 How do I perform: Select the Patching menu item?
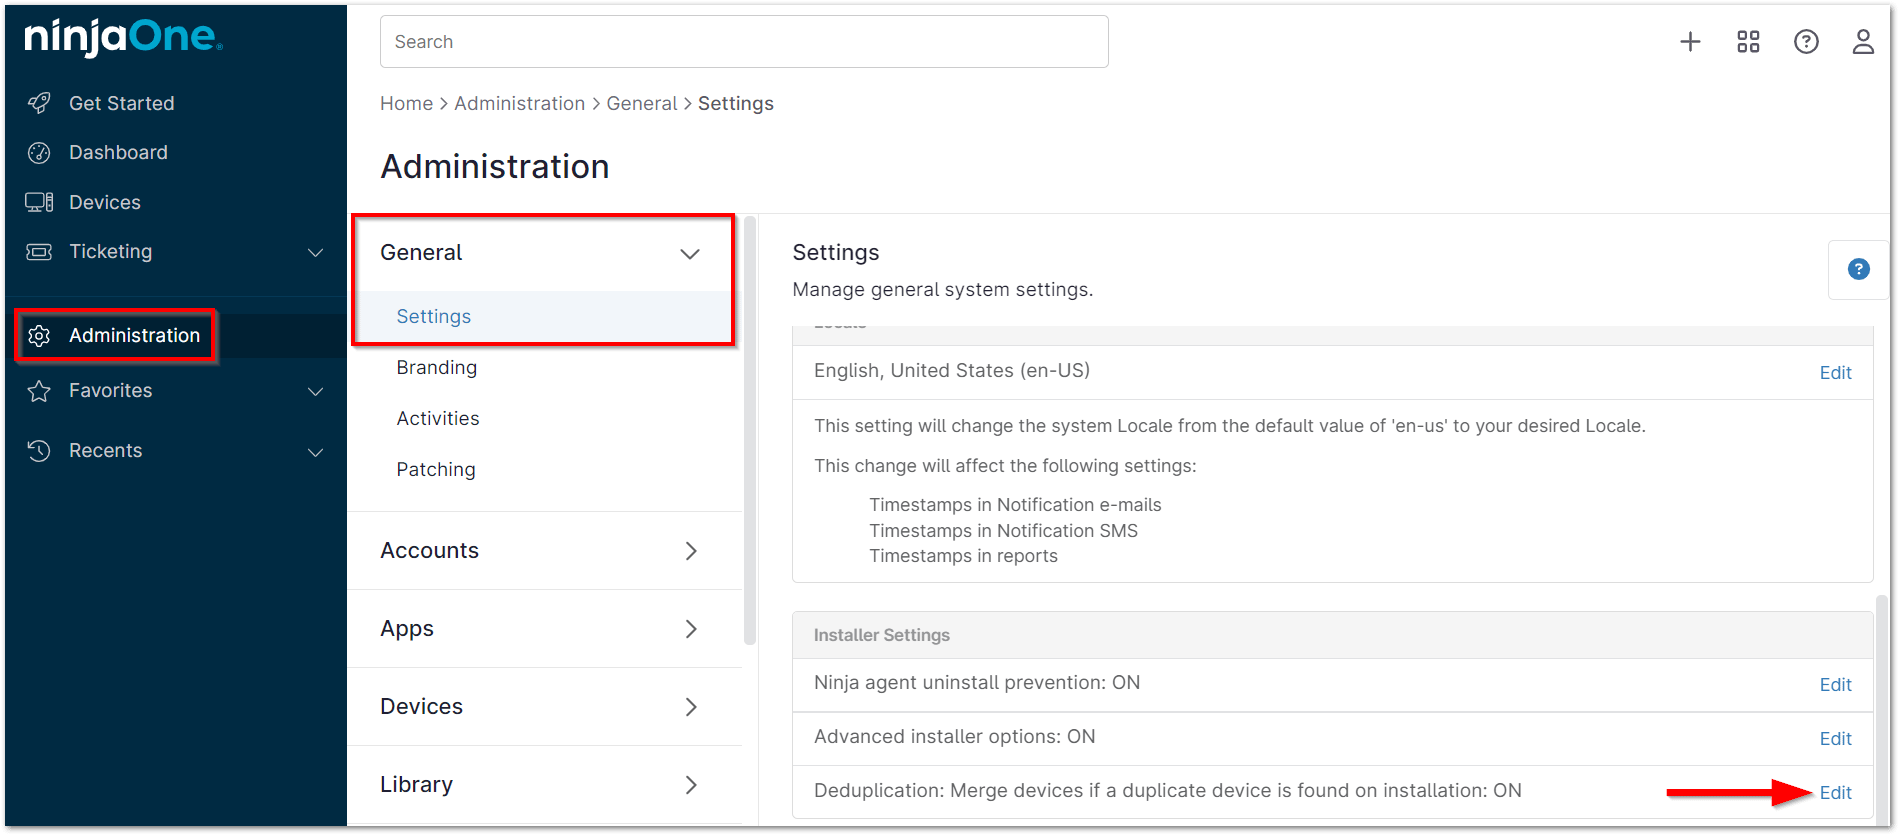435,469
